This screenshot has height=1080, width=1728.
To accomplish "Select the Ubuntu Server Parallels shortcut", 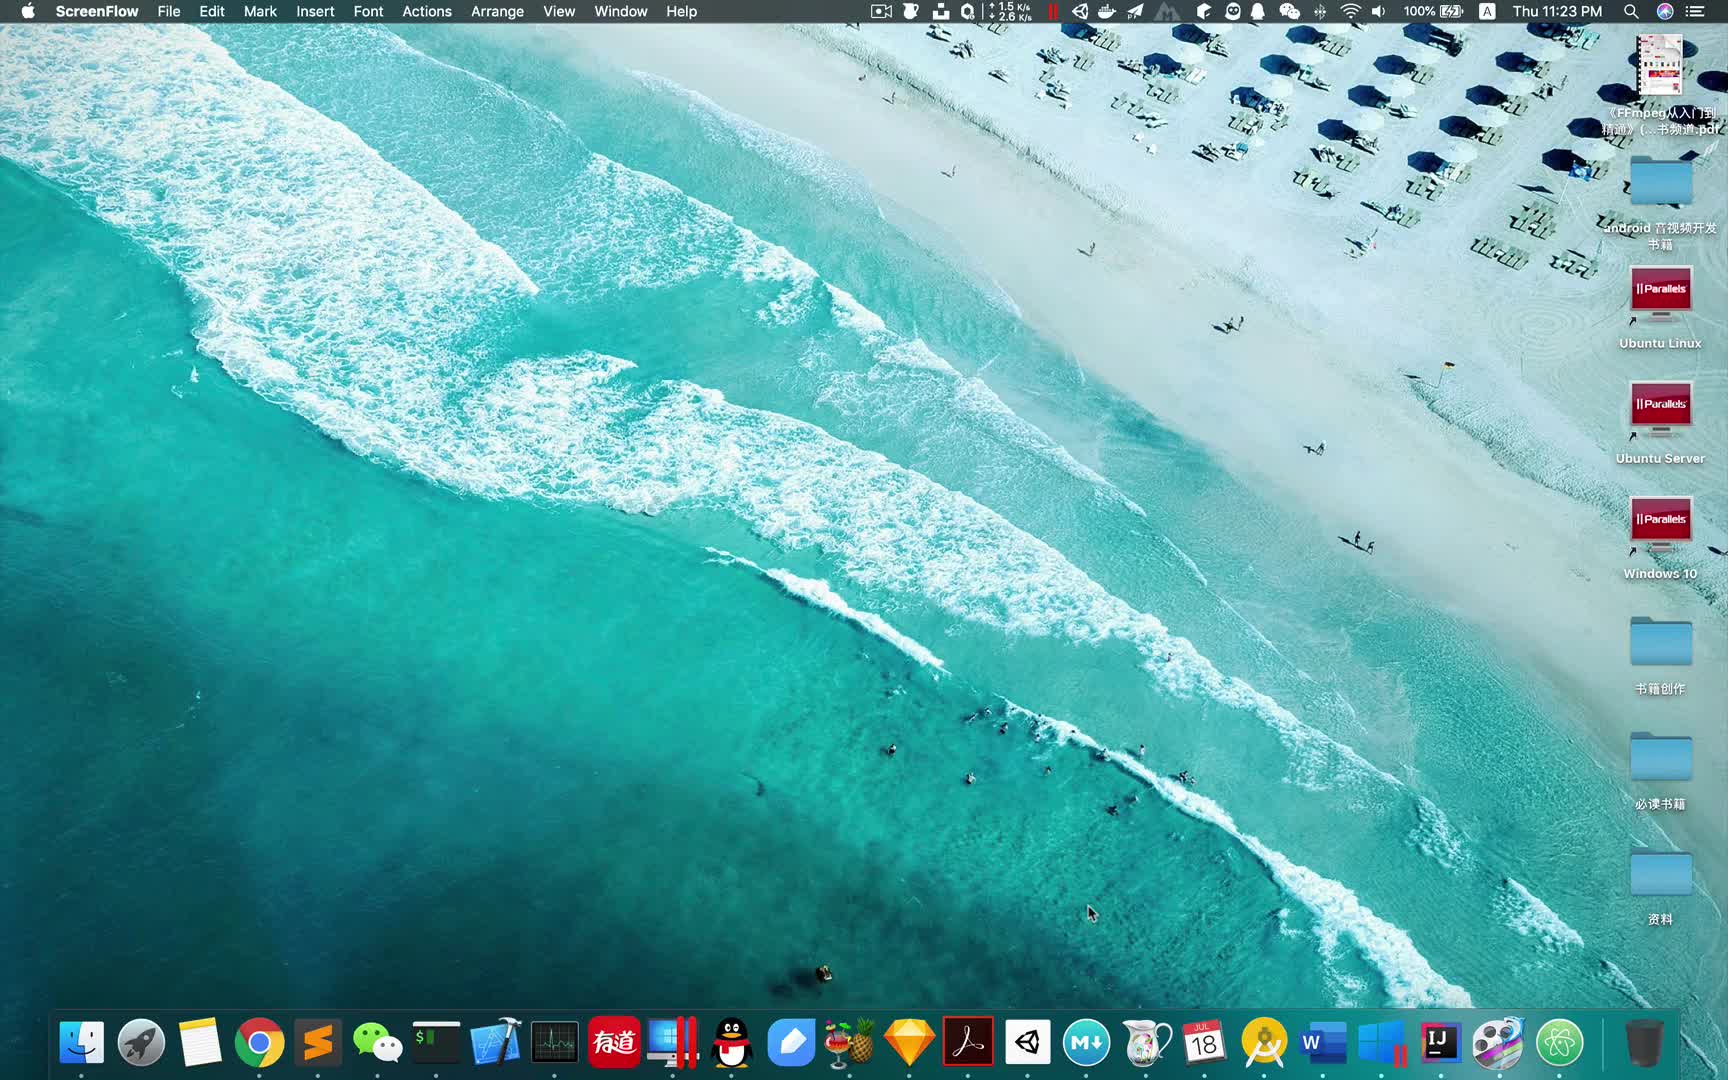I will click(x=1660, y=421).
